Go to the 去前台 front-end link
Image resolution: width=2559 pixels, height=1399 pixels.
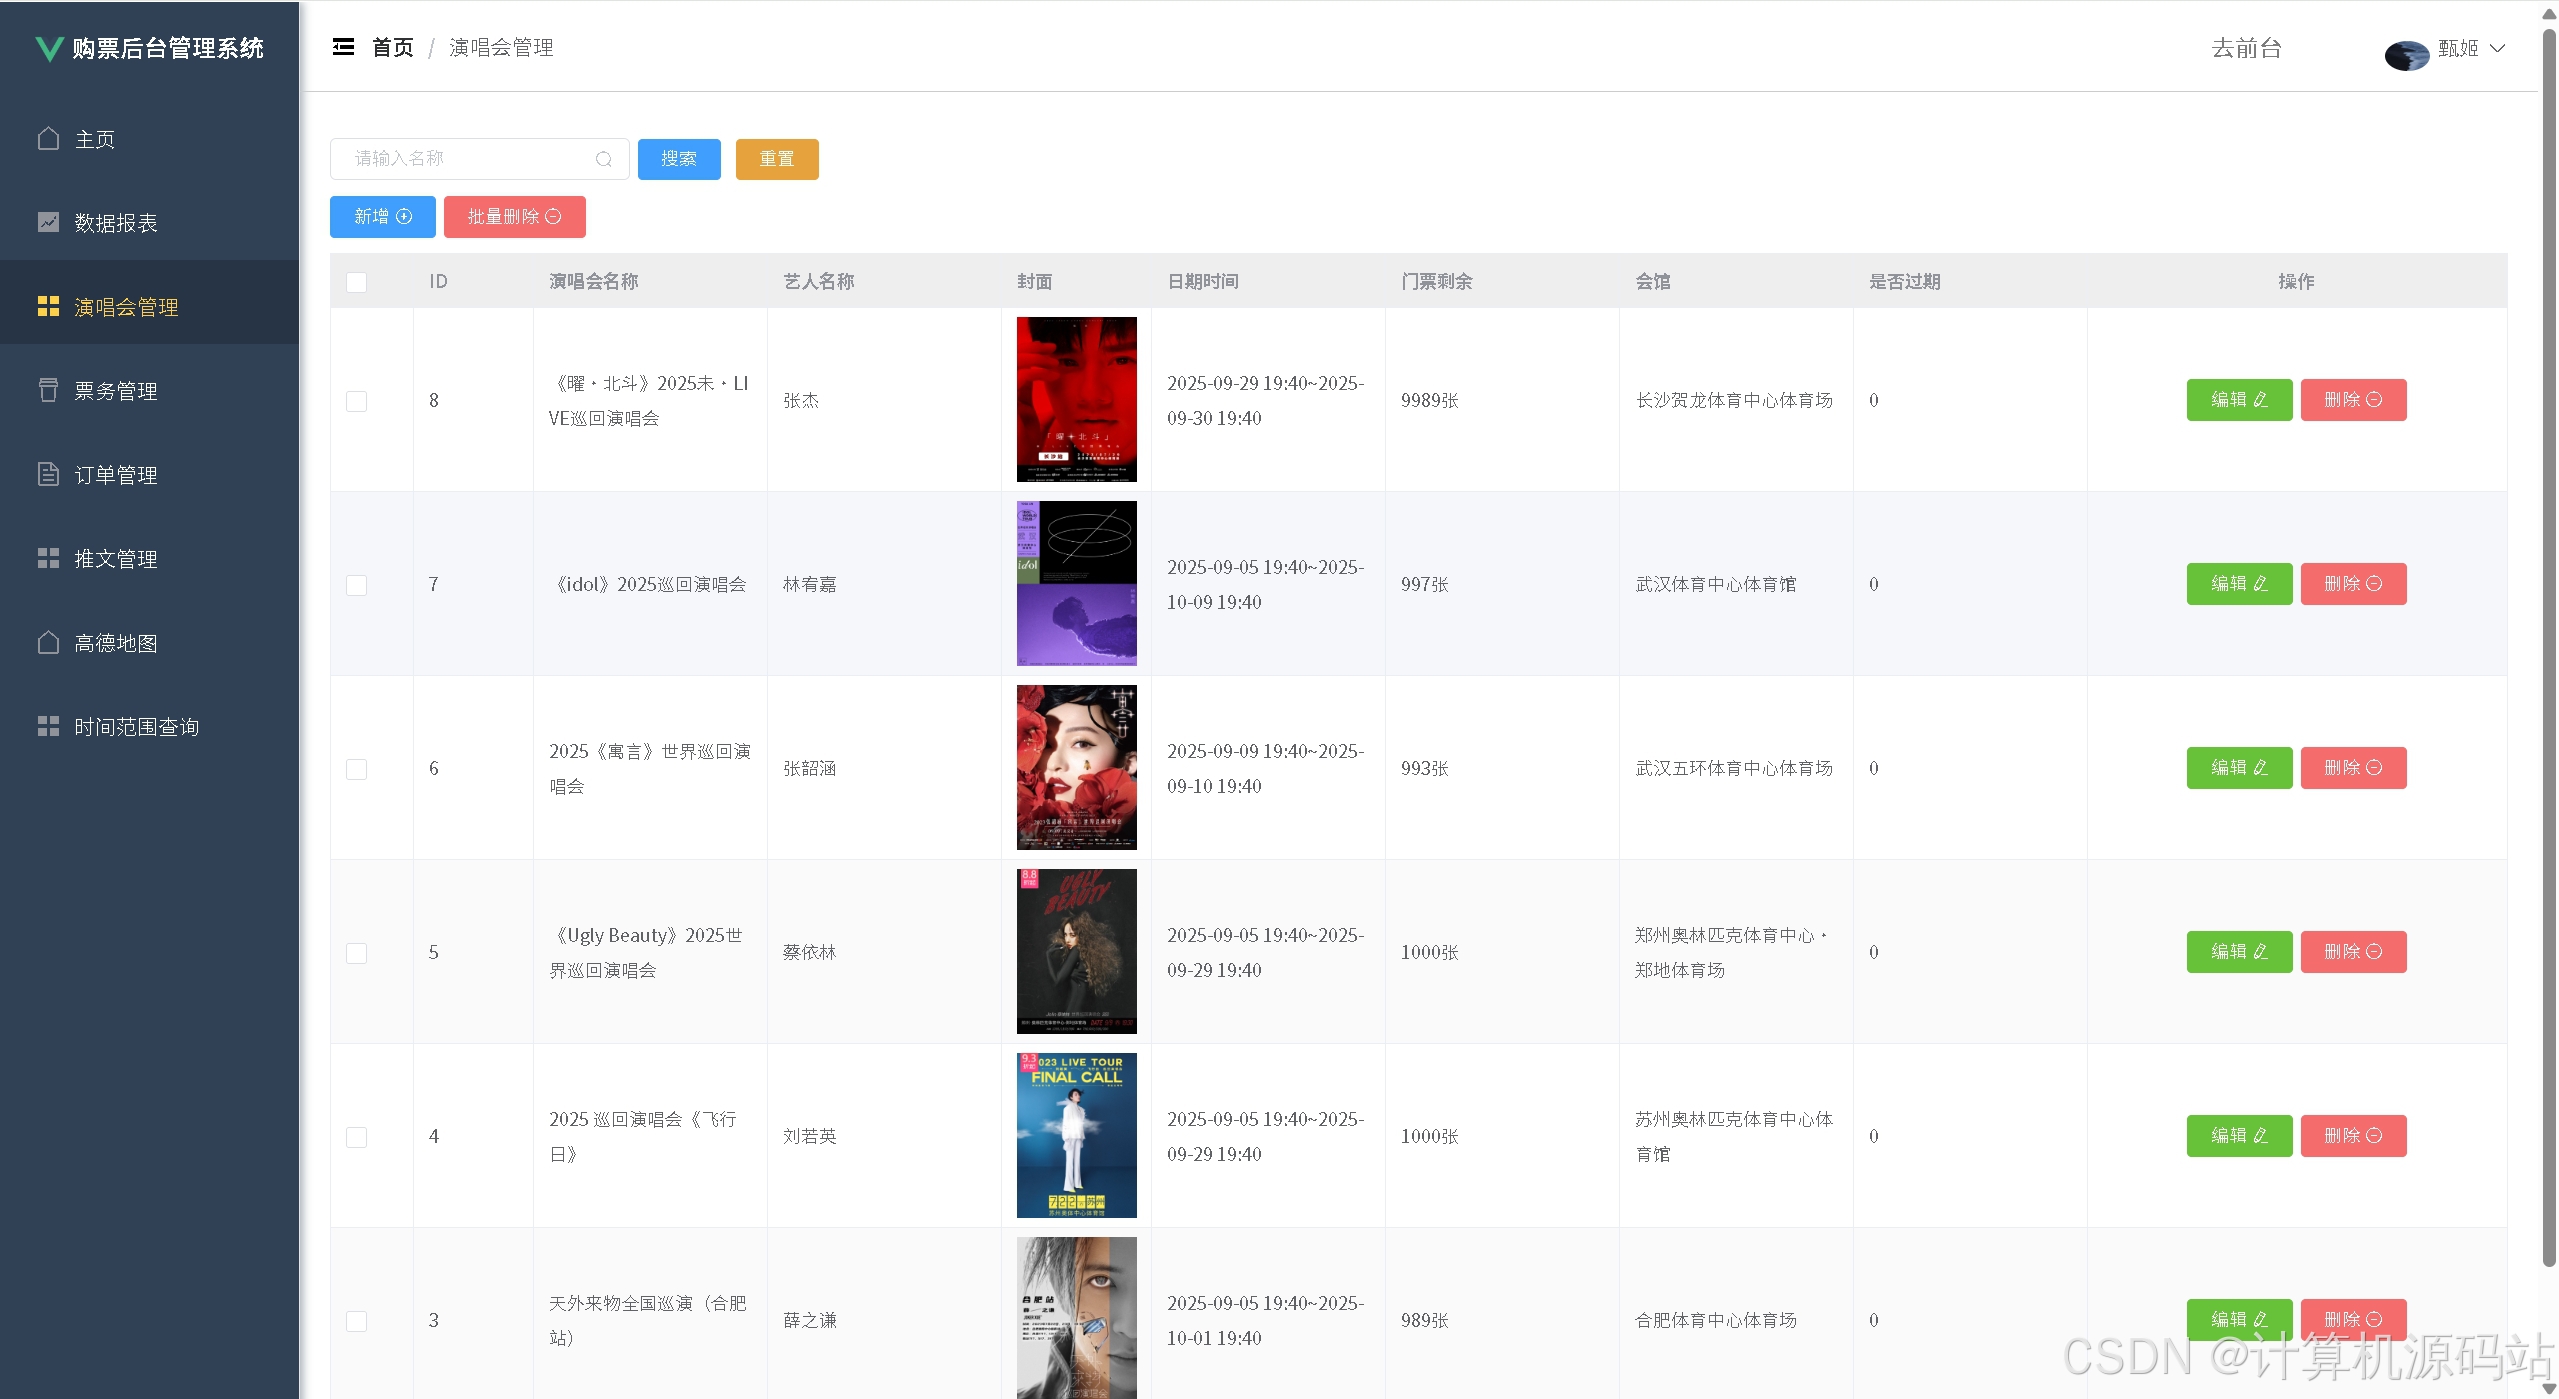(x=2246, y=48)
